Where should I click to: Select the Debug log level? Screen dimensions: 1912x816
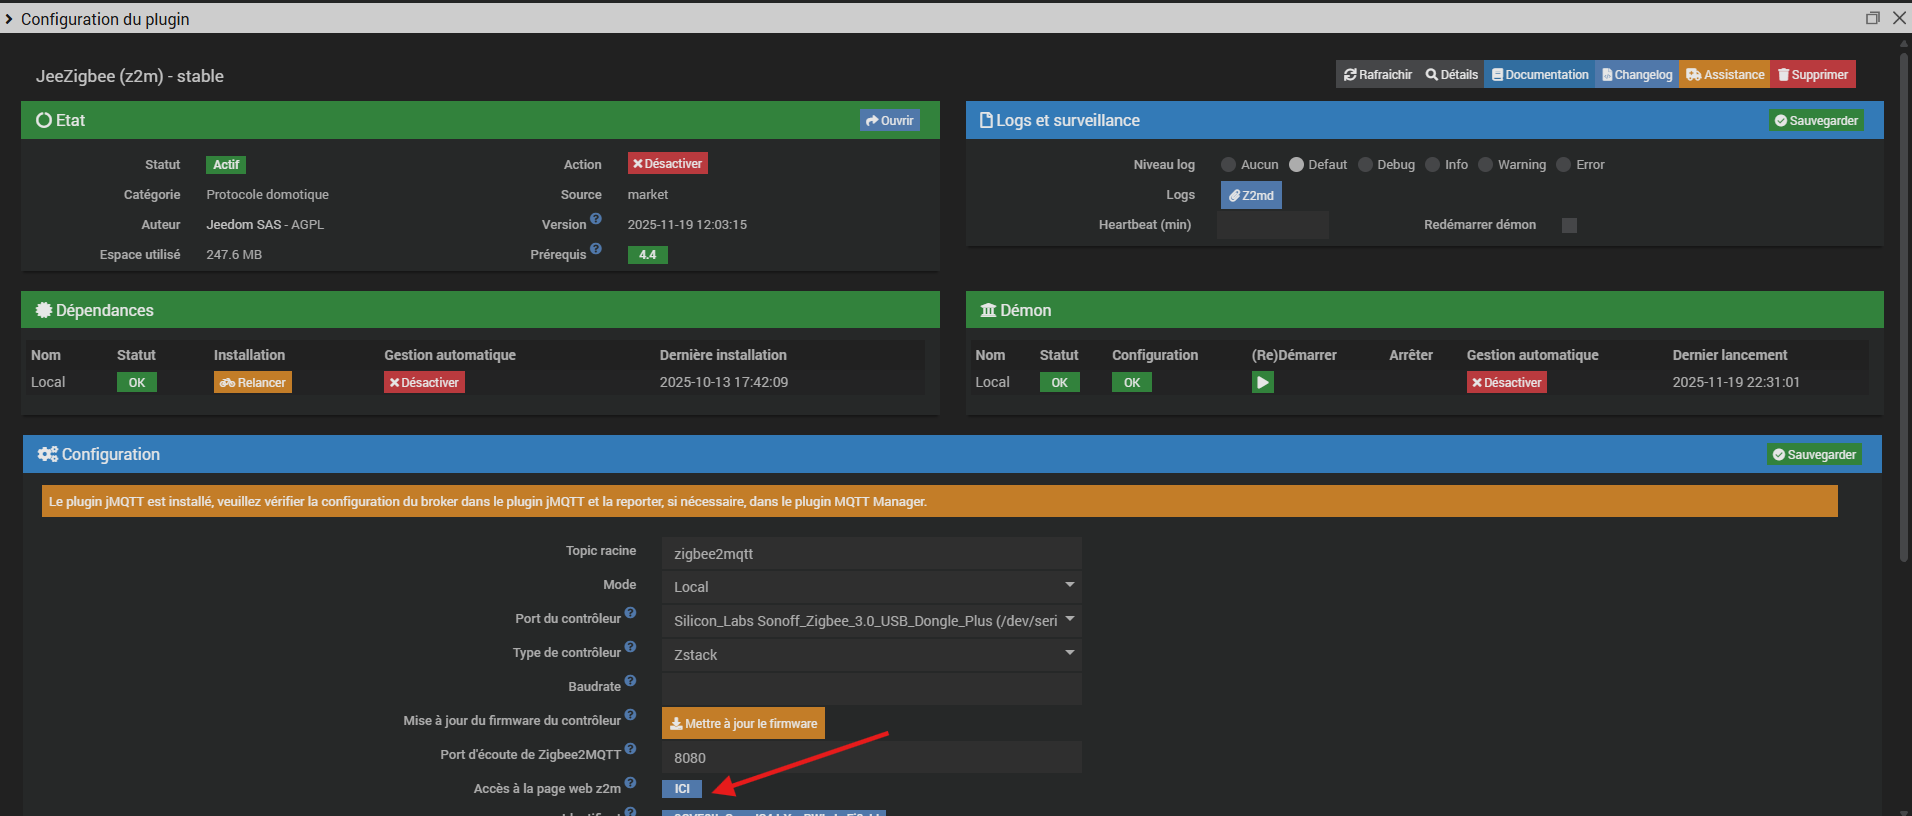pyautogui.click(x=1366, y=165)
